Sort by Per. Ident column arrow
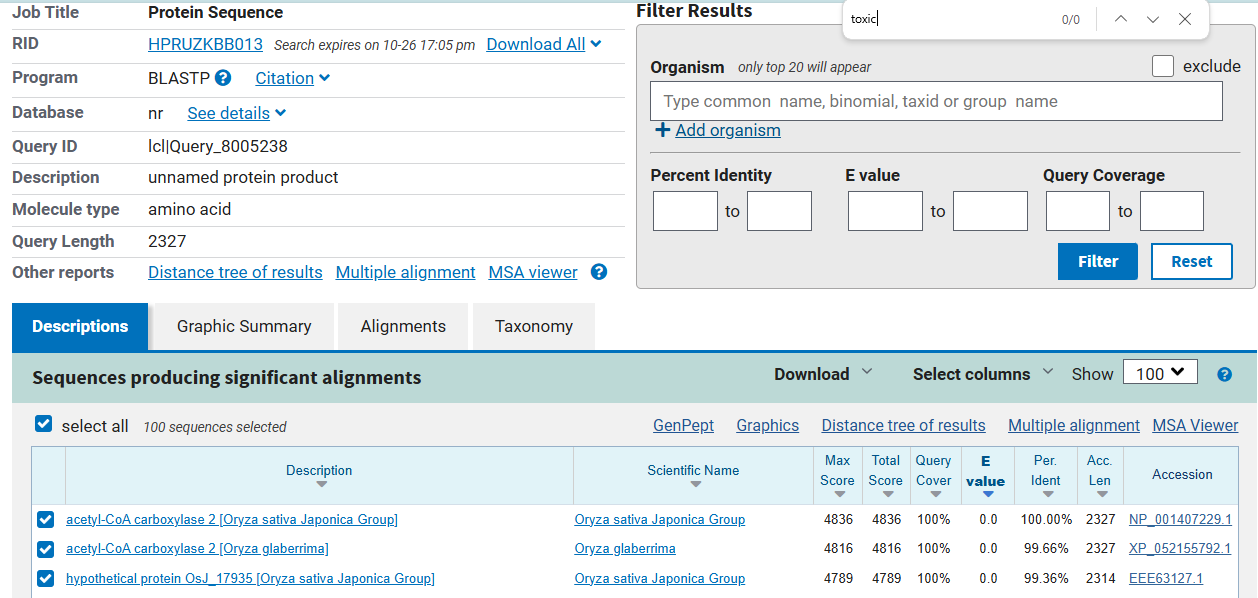This screenshot has width=1258, height=598. coord(1045,494)
